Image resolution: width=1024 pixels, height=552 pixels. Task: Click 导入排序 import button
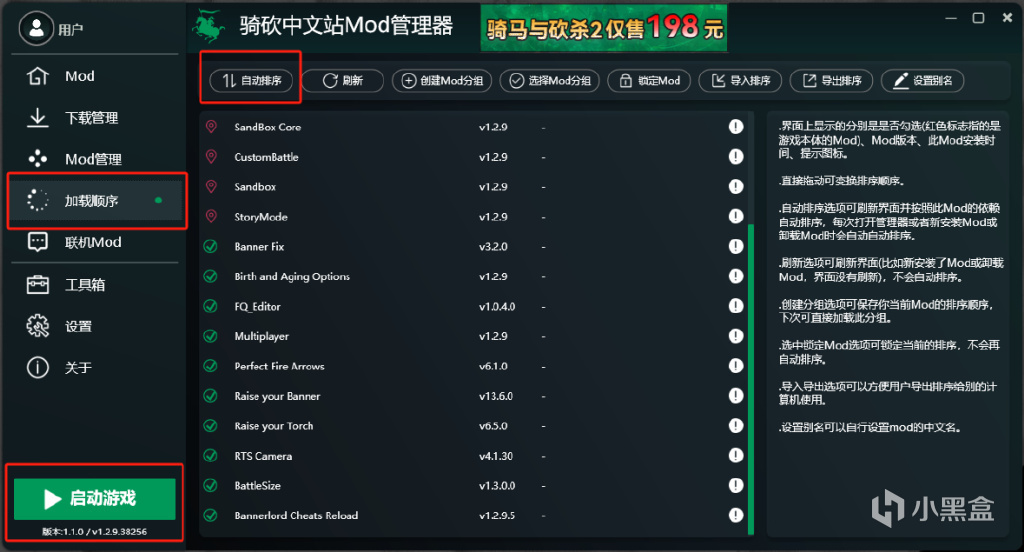740,80
